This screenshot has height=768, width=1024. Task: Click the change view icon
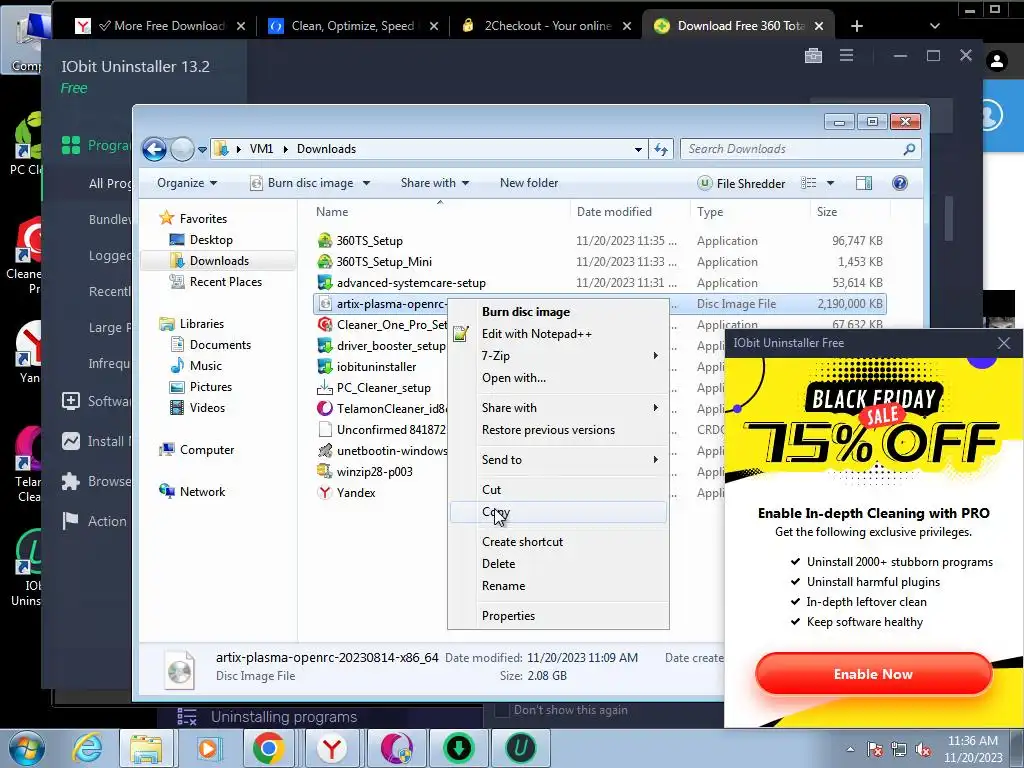[x=808, y=183]
